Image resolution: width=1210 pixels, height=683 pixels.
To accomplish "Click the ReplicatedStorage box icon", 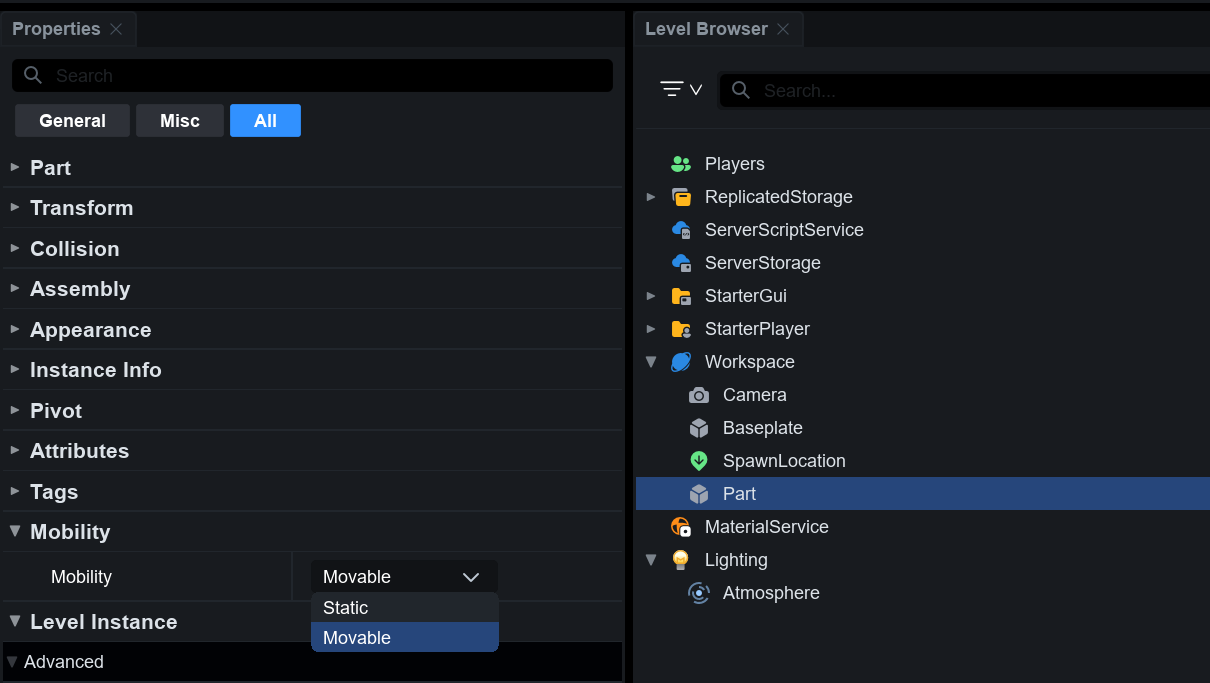I will (681, 197).
